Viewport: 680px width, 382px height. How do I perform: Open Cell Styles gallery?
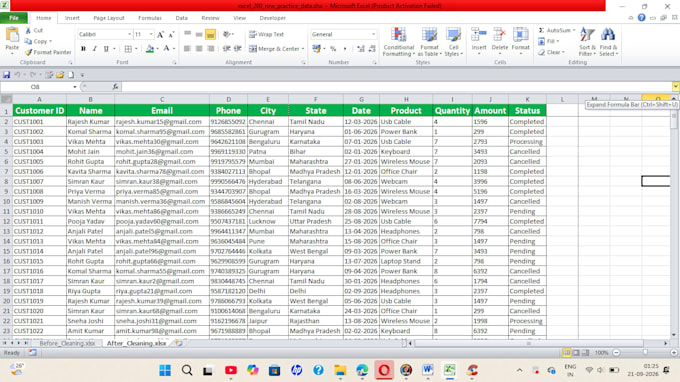coord(454,42)
